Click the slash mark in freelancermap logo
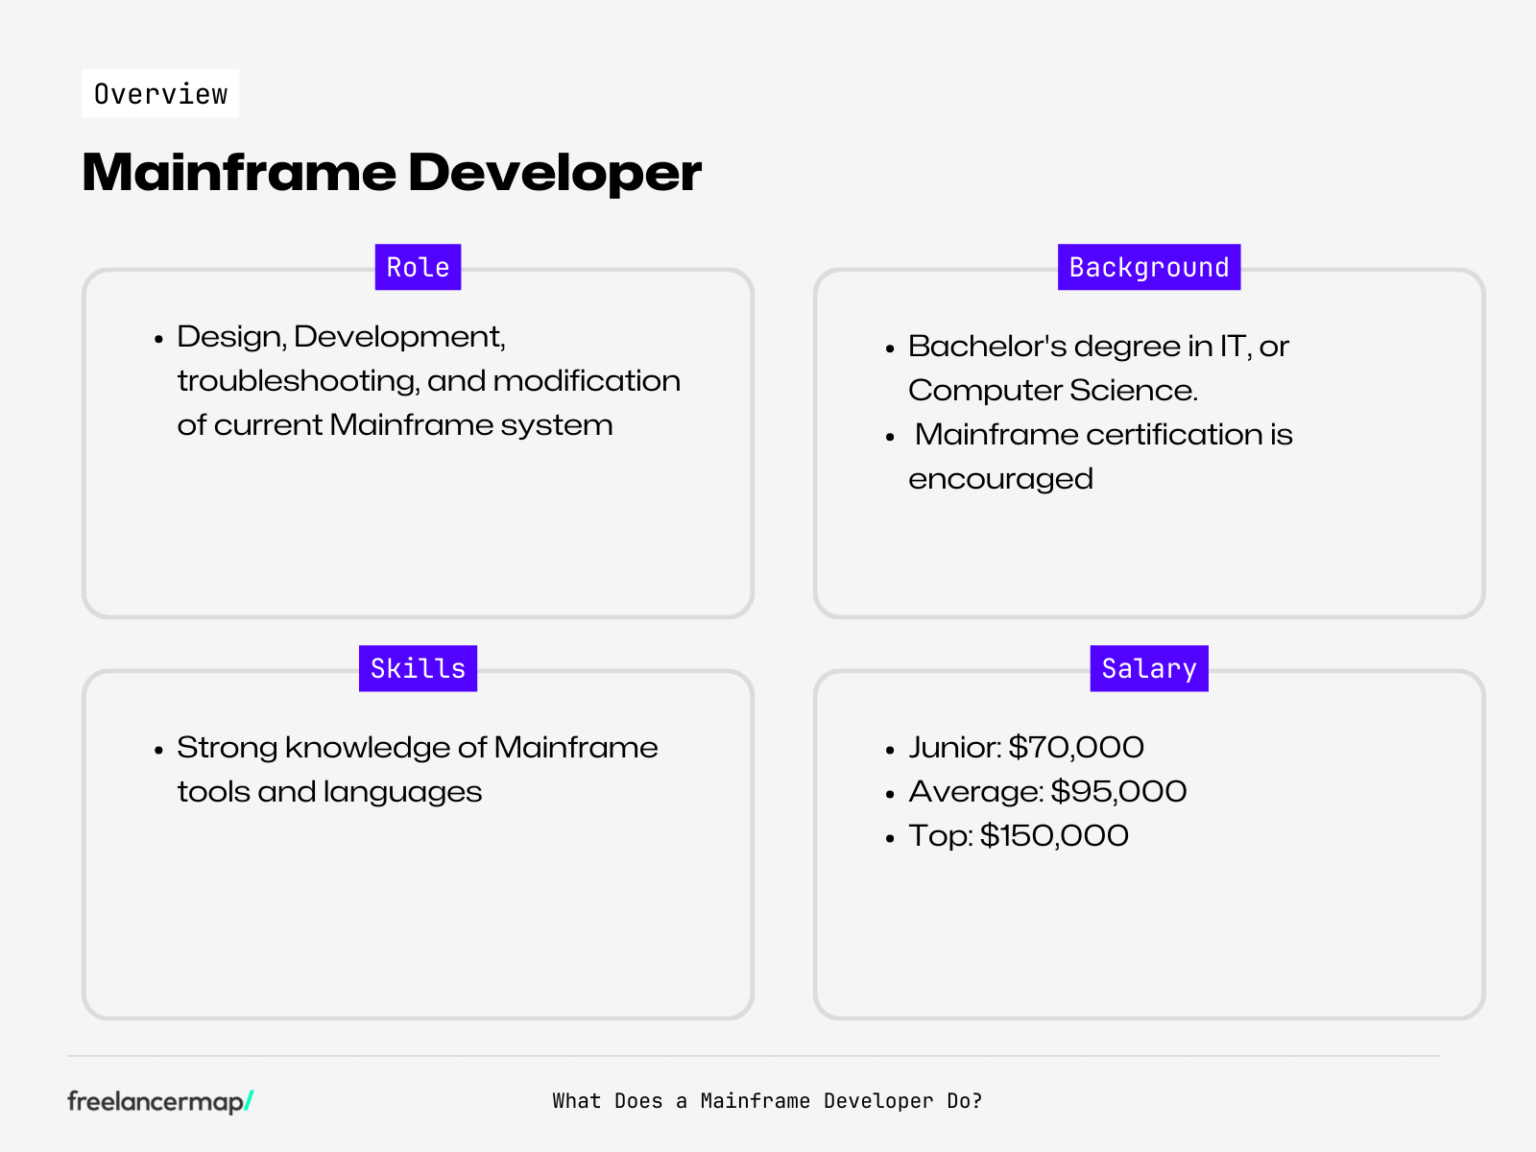1536x1152 pixels. pos(249,1098)
